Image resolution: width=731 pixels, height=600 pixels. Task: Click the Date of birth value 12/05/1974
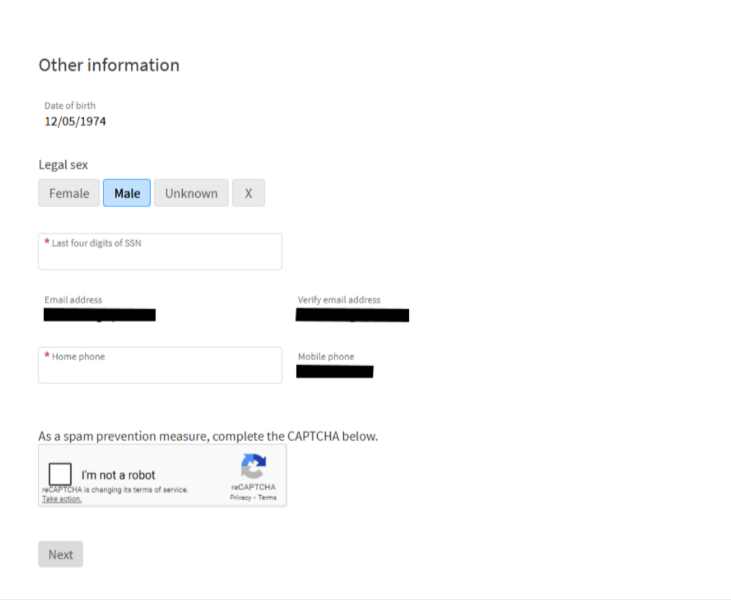[x=75, y=122]
